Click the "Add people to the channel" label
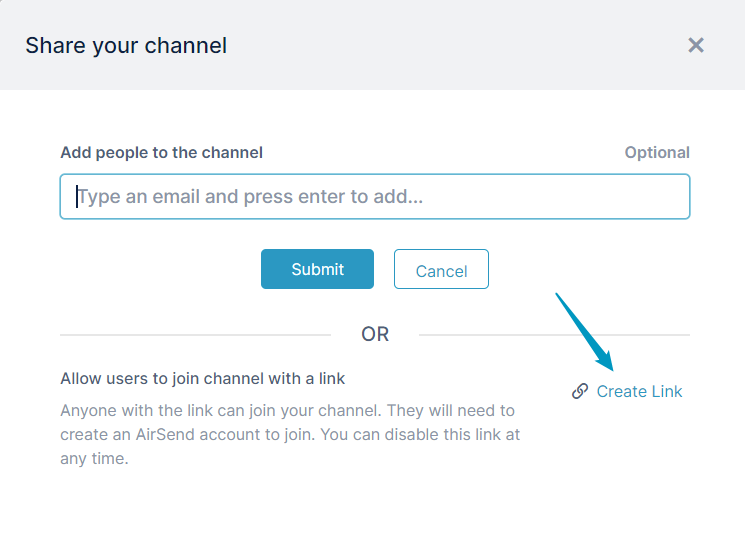 [x=162, y=153]
